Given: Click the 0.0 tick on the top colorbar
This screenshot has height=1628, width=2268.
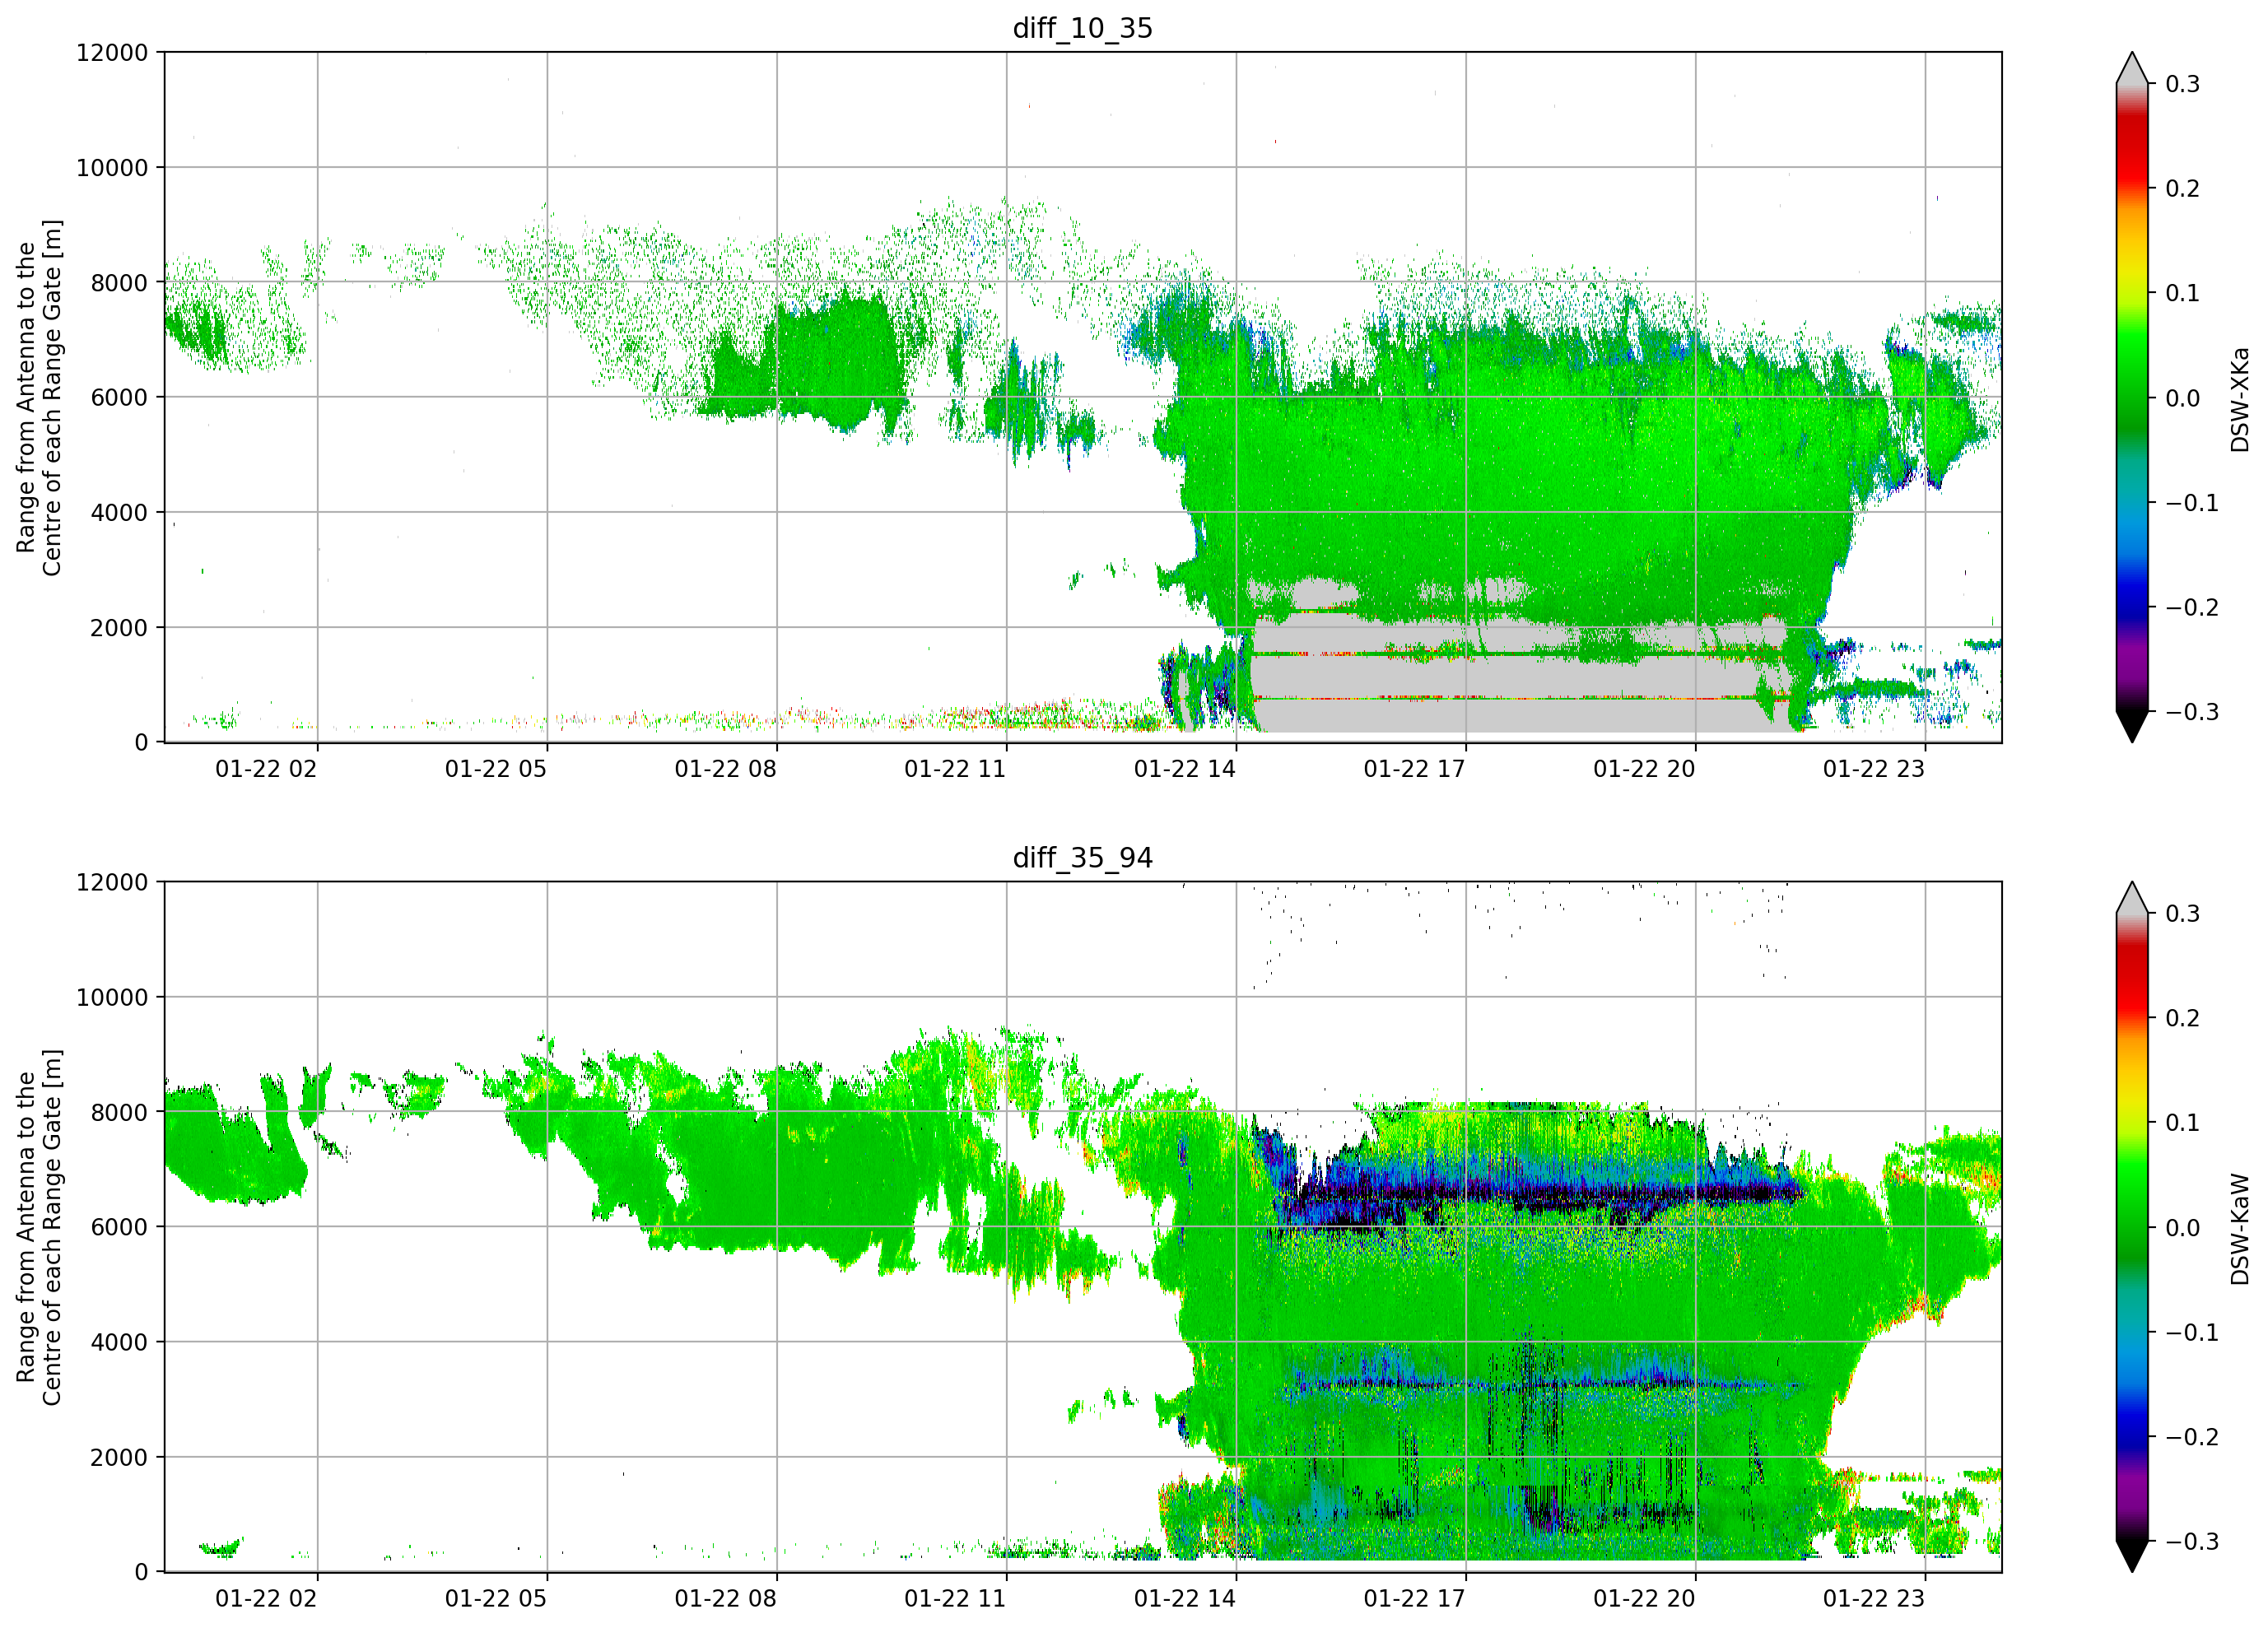Looking at the screenshot, I should coord(2182,398).
